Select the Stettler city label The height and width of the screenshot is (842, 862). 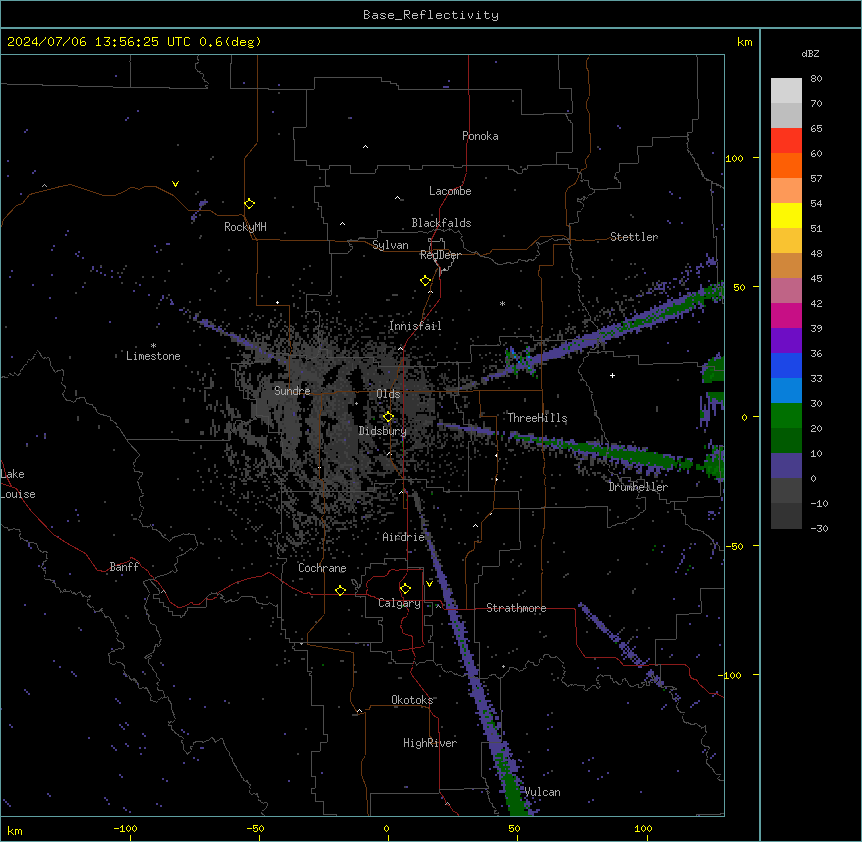click(634, 237)
